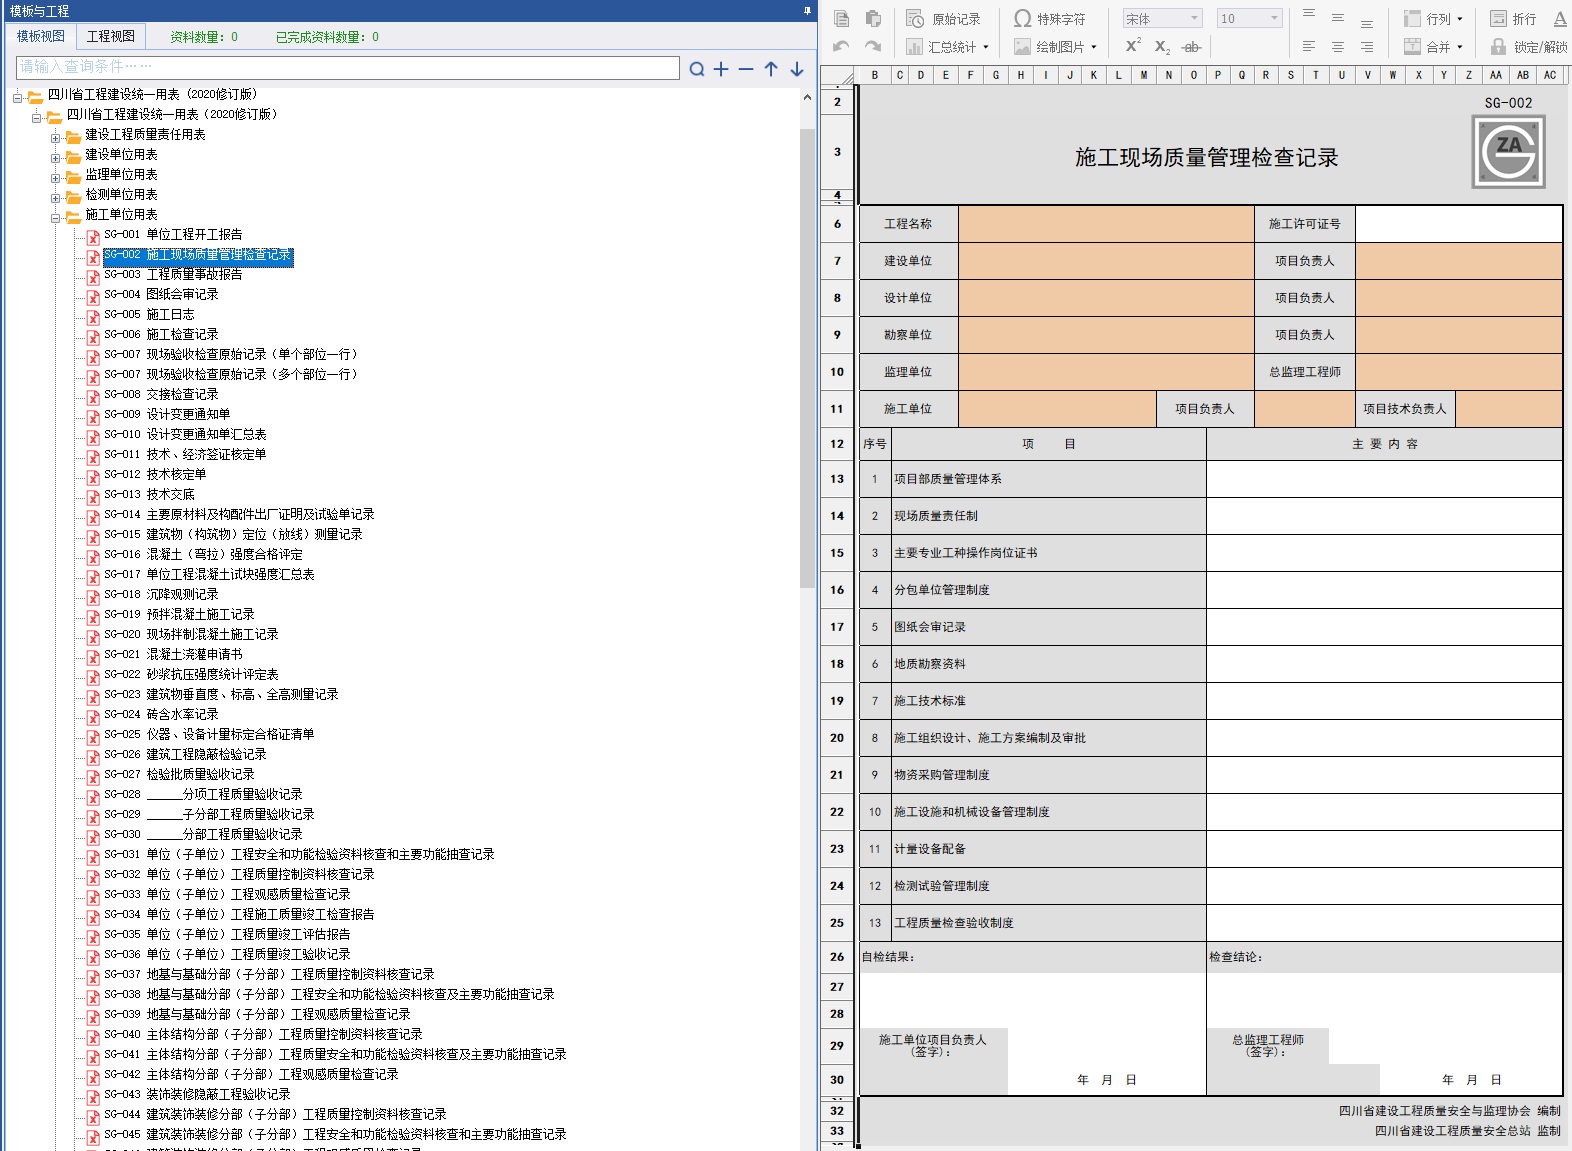Click the redo arrow icon
The width and height of the screenshot is (1572, 1151).
point(873,46)
